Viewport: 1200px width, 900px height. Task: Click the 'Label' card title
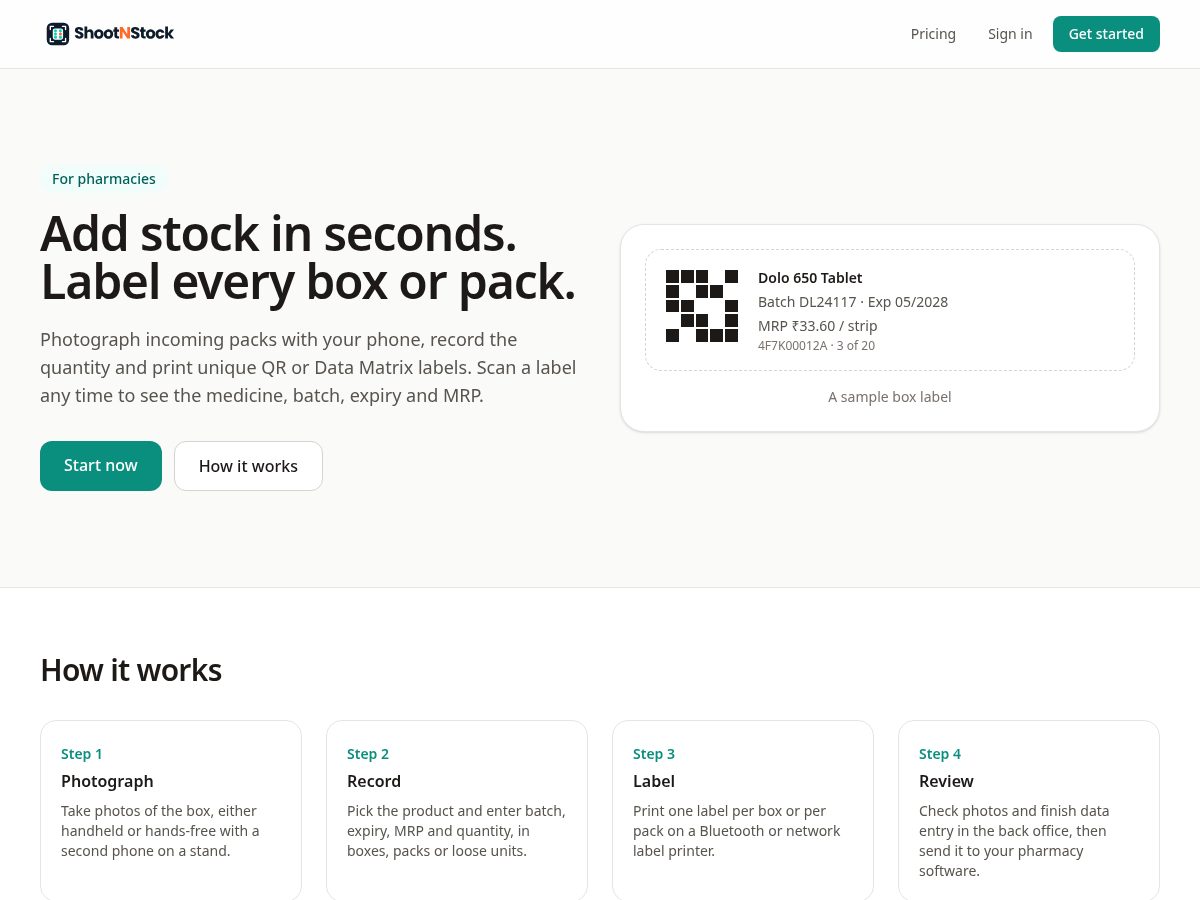click(x=654, y=781)
